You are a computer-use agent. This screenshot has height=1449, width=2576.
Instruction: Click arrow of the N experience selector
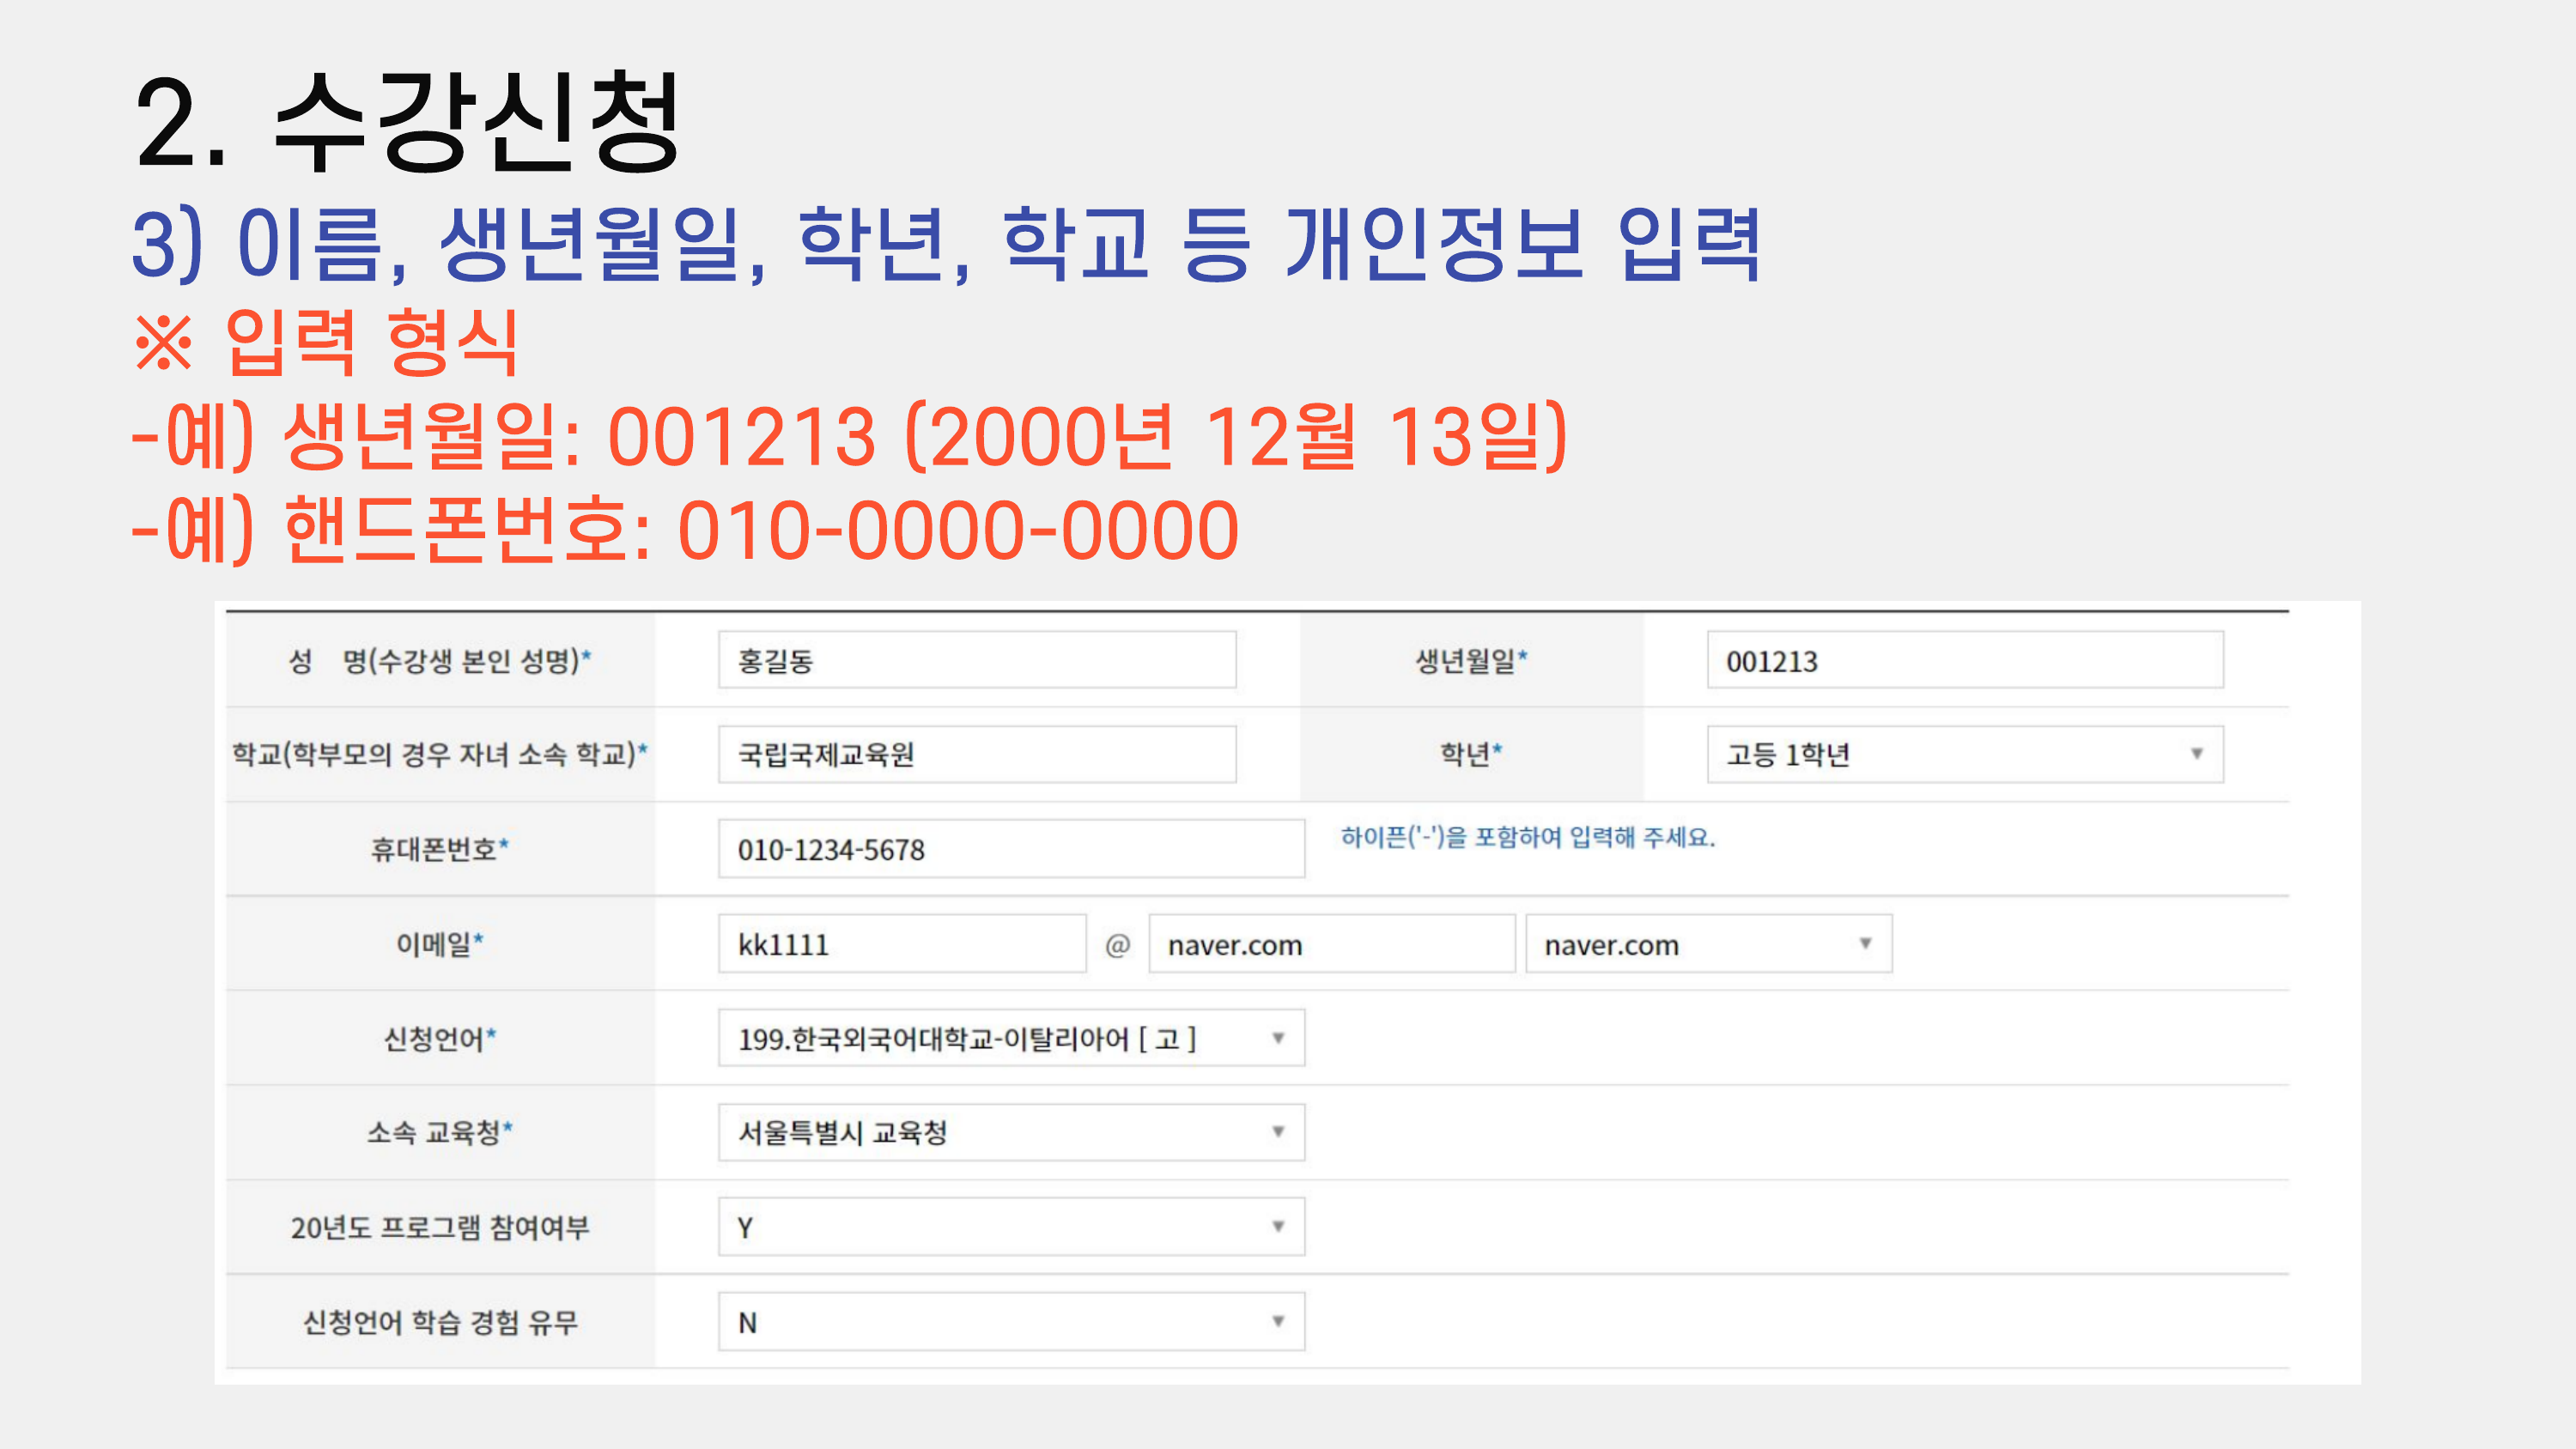[1277, 1321]
